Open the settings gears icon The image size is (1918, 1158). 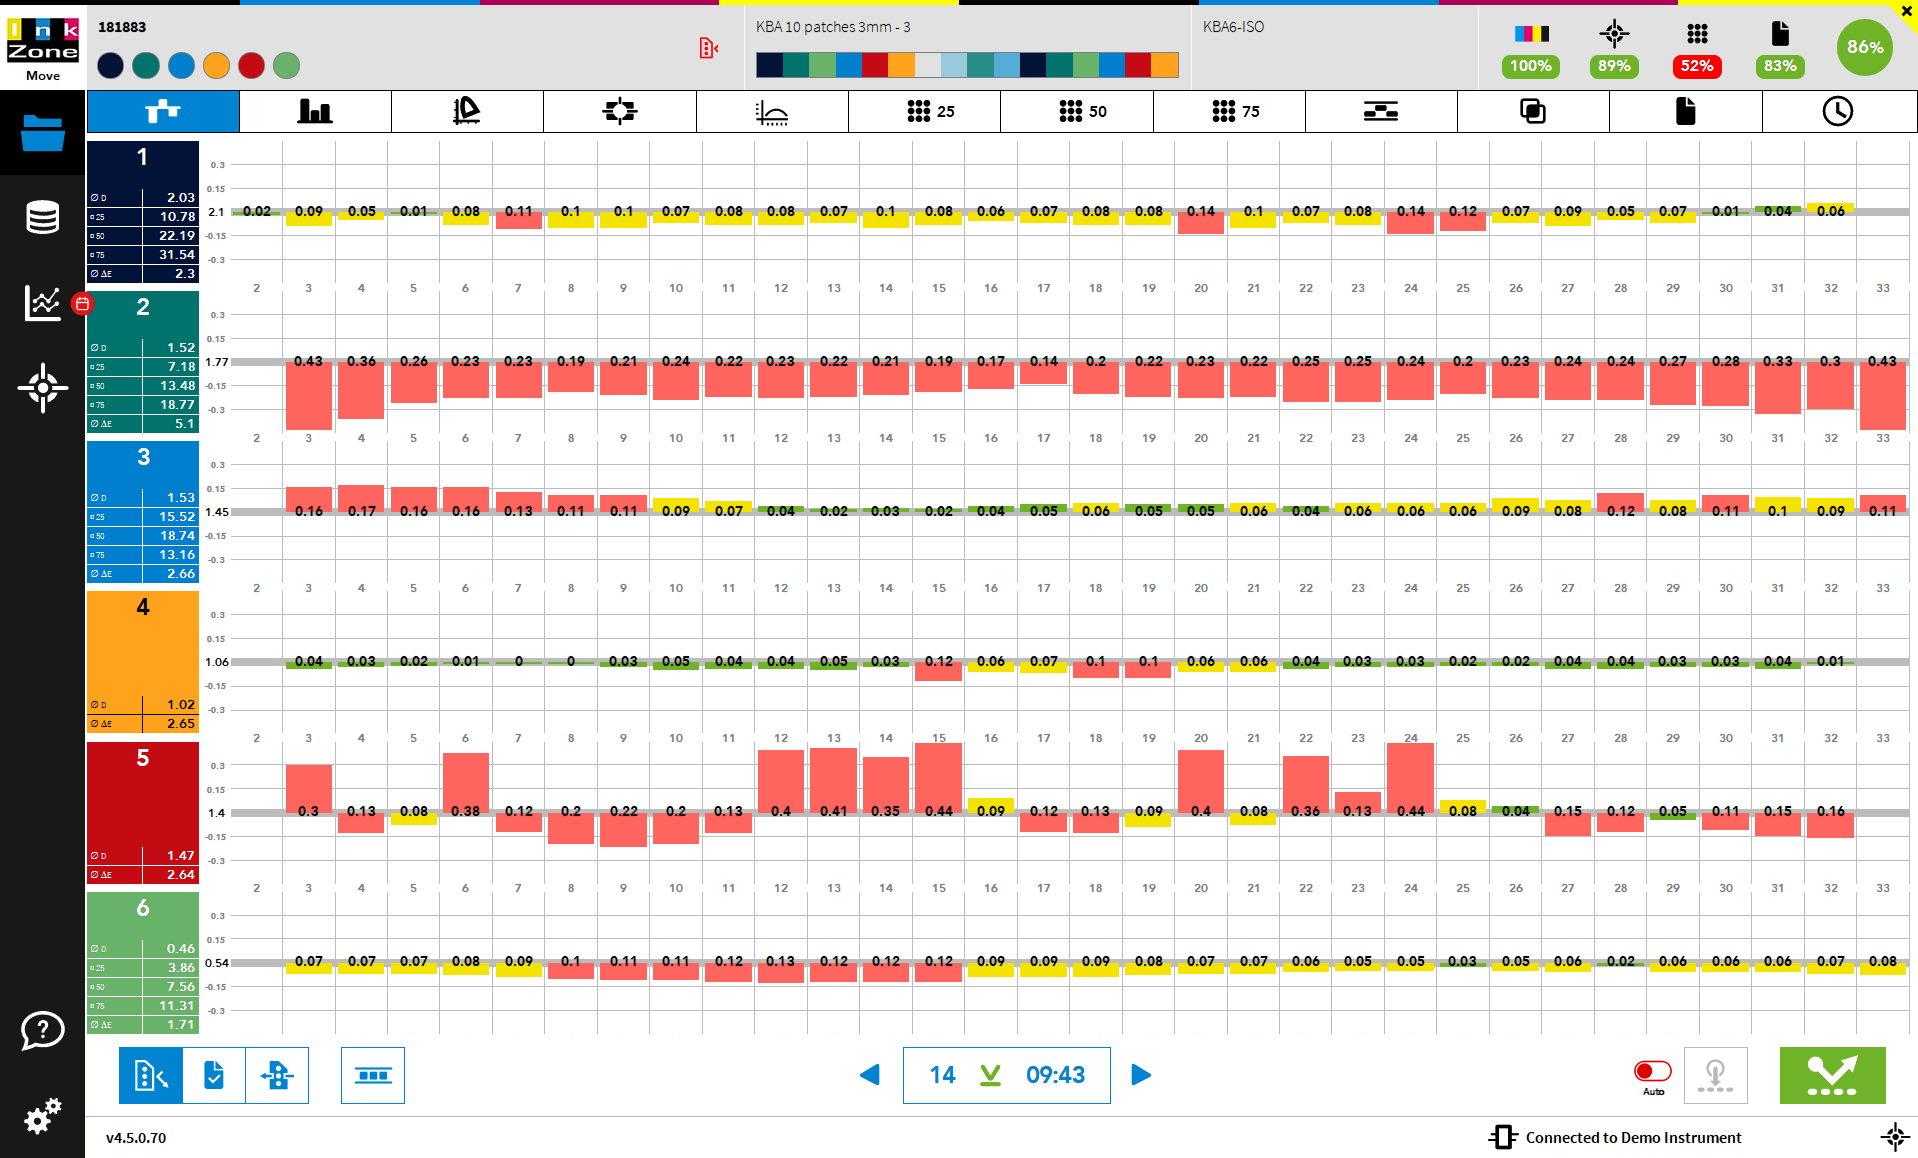tap(42, 1116)
